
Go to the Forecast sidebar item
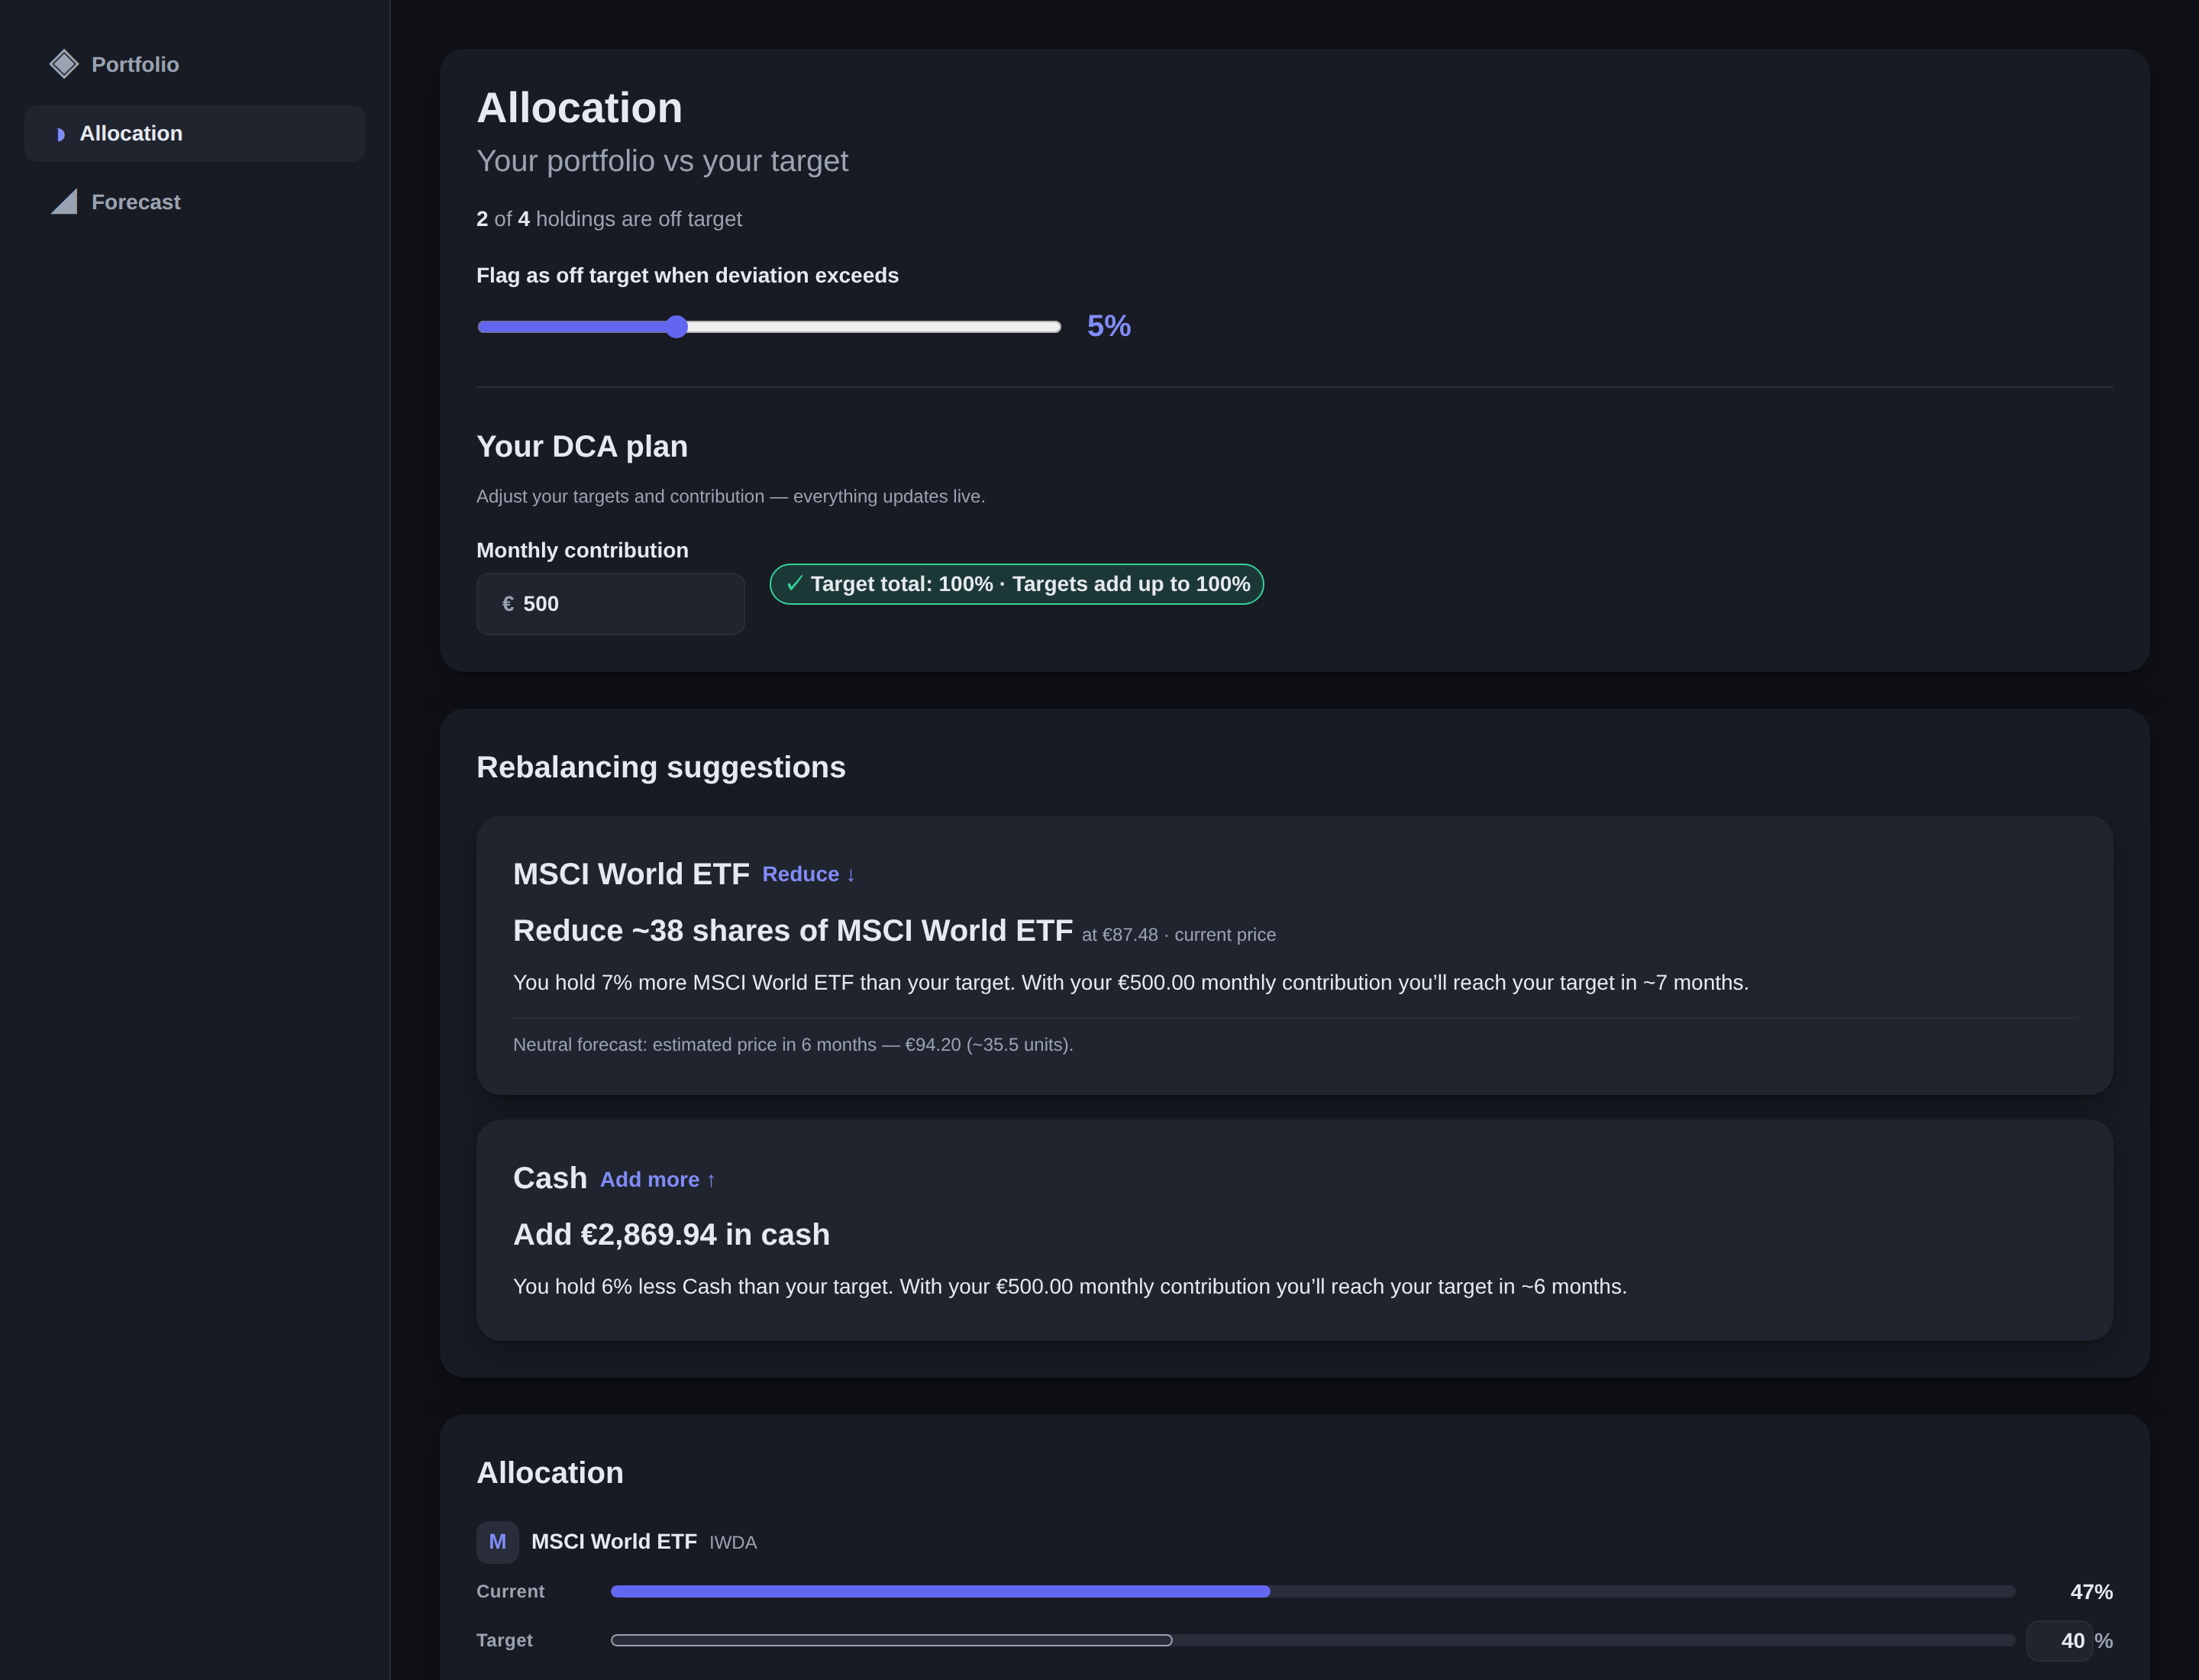(x=195, y=202)
